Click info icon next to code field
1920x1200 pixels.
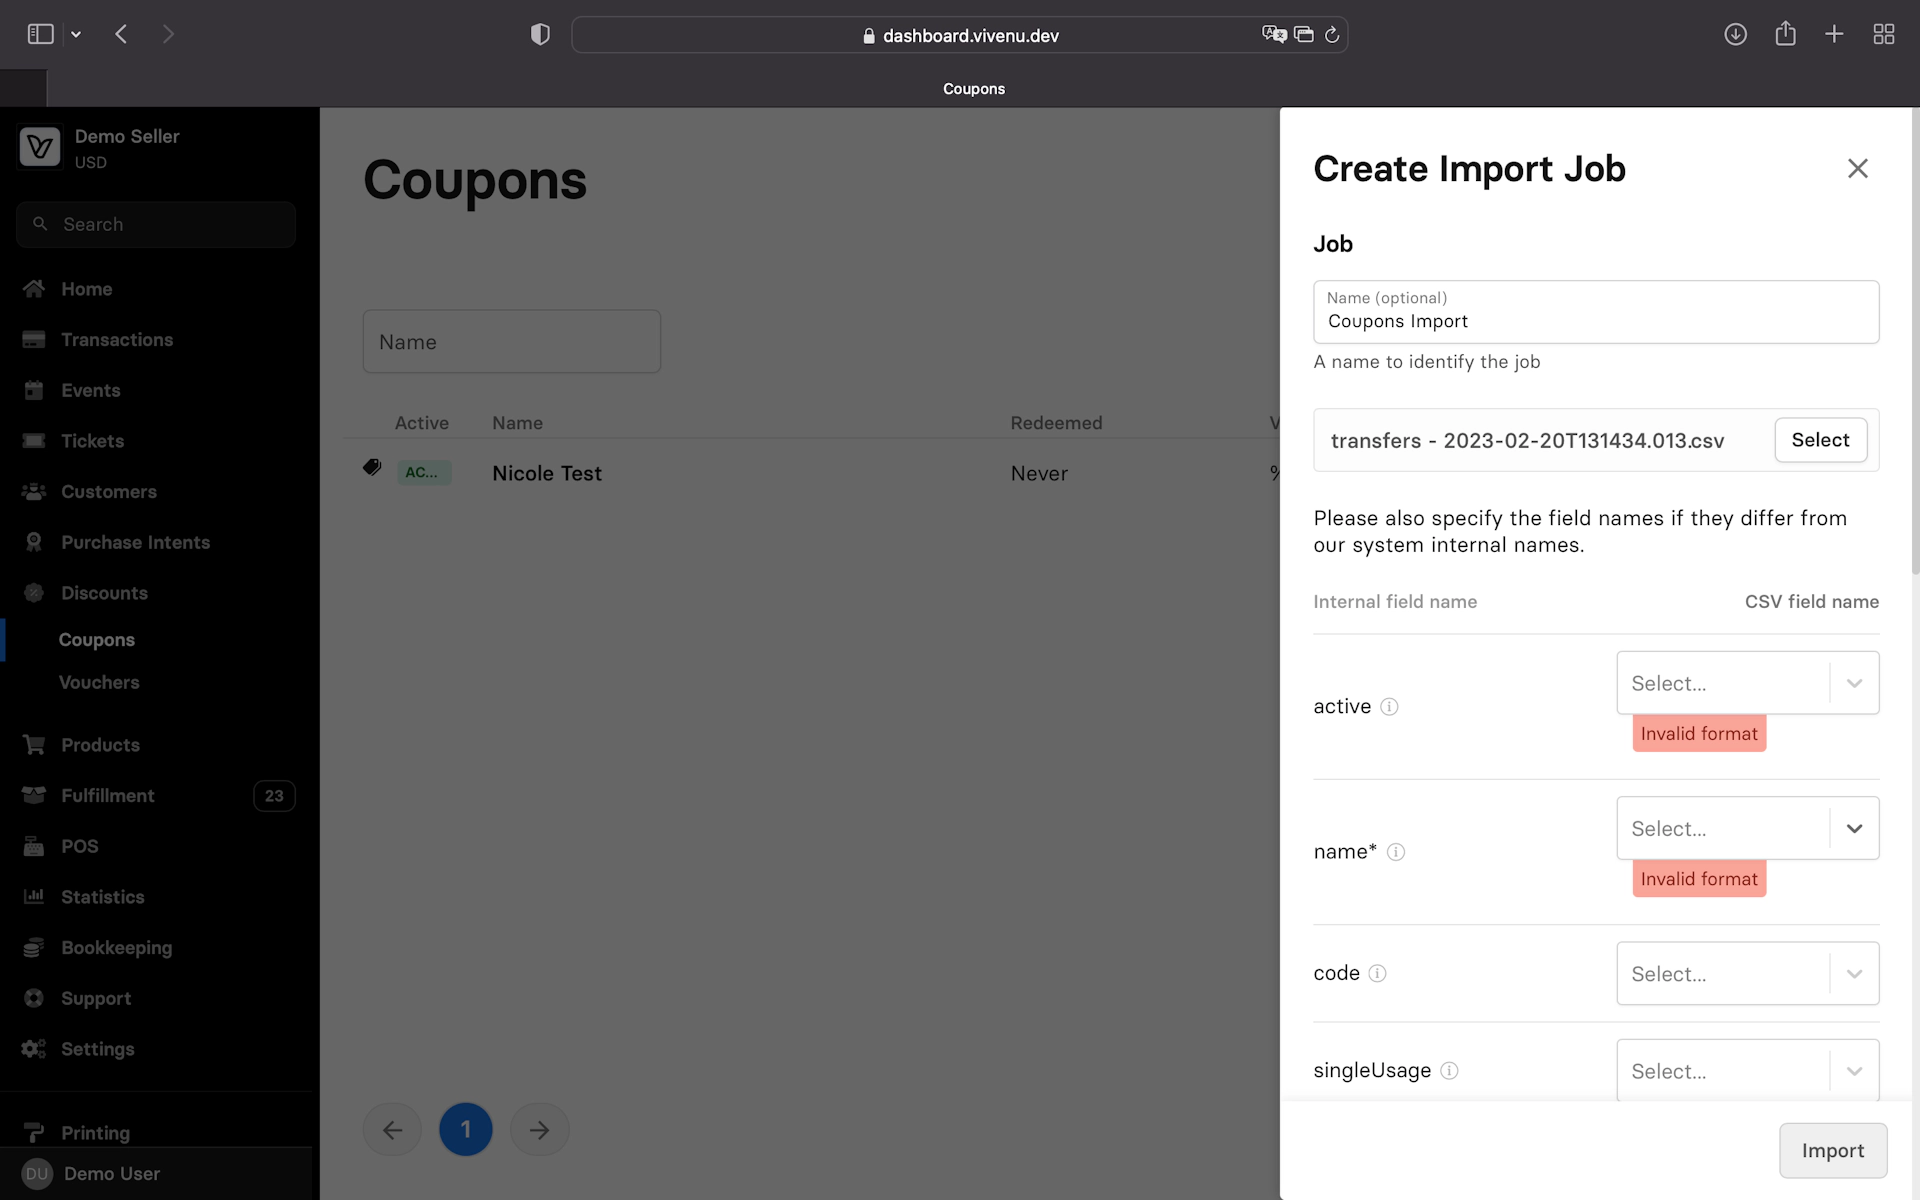(1377, 973)
